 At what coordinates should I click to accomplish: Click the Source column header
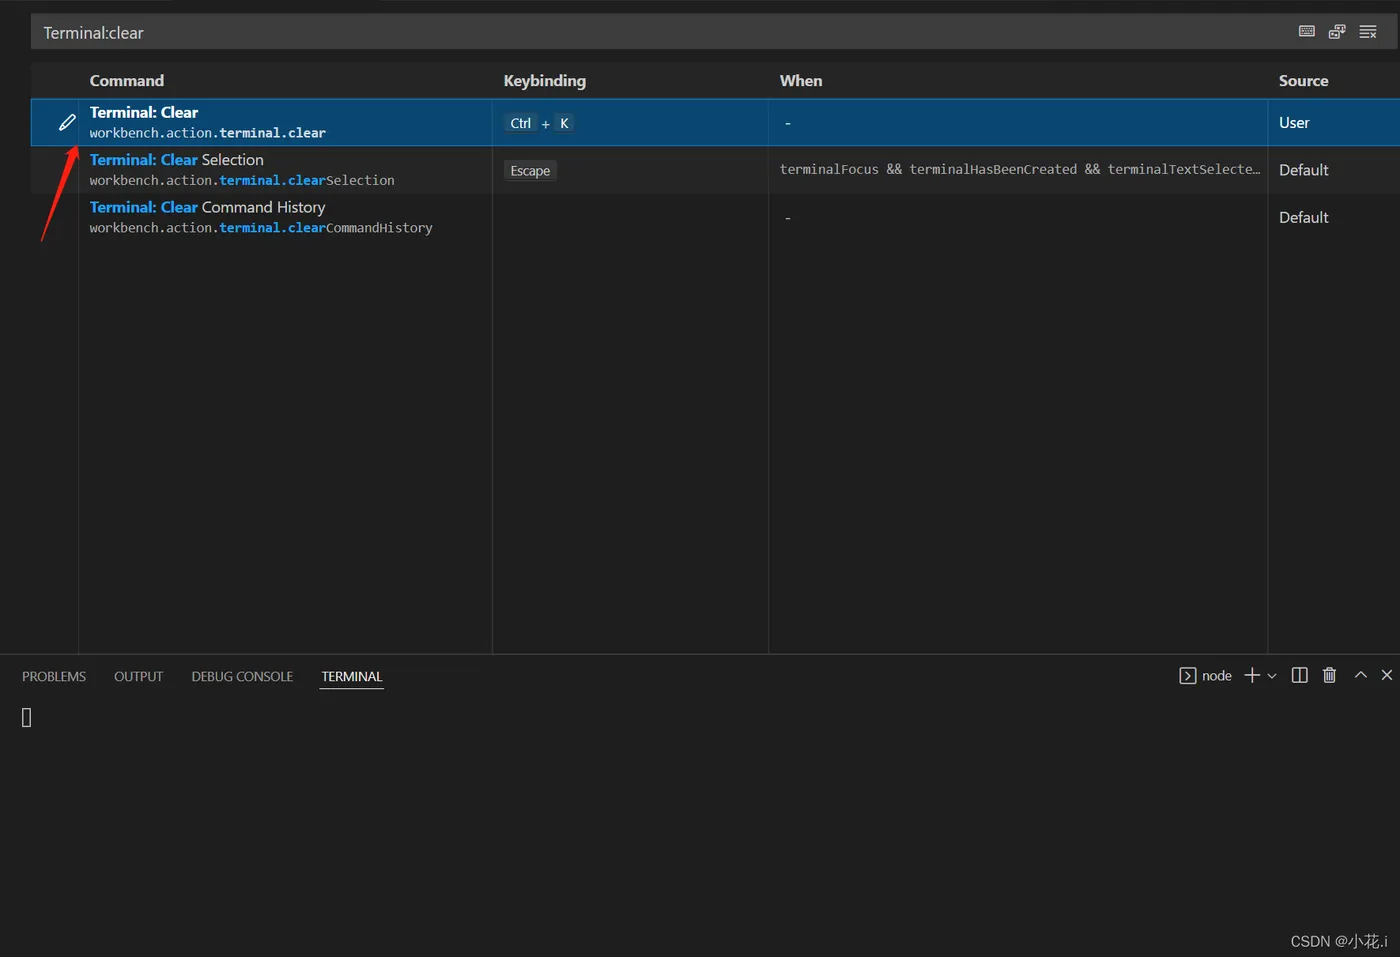click(x=1304, y=81)
